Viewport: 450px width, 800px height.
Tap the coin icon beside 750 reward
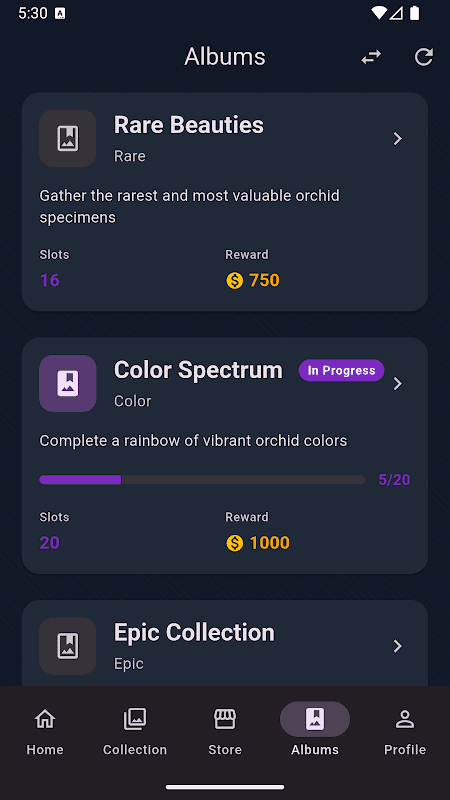click(235, 280)
